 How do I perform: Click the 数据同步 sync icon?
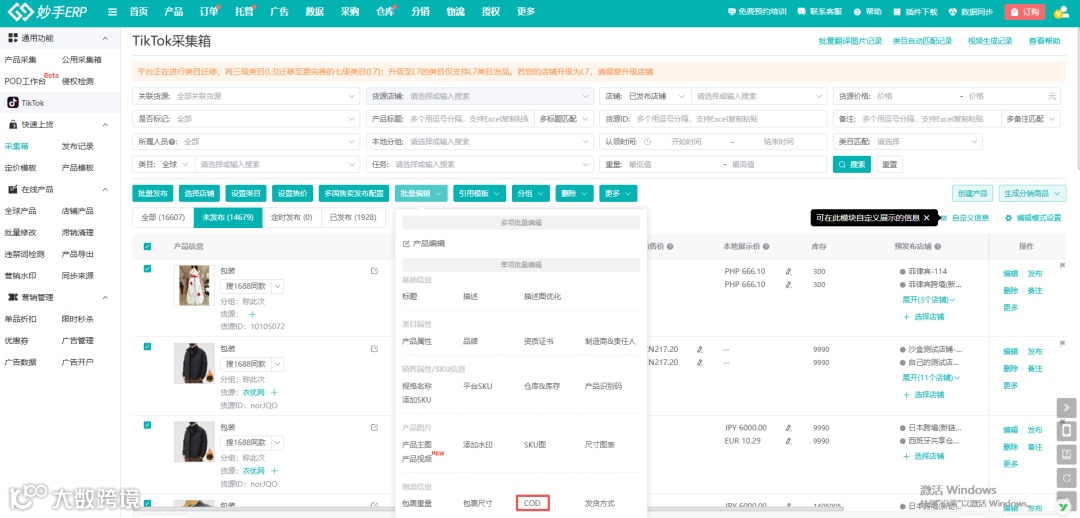tap(953, 12)
